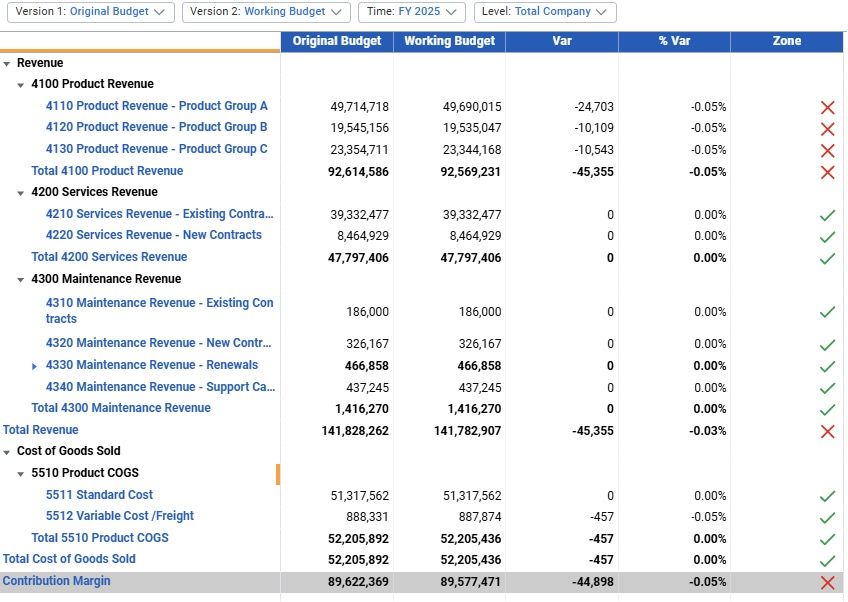Open the Time FY 2025 dropdown
848x602 pixels.
click(x=412, y=12)
